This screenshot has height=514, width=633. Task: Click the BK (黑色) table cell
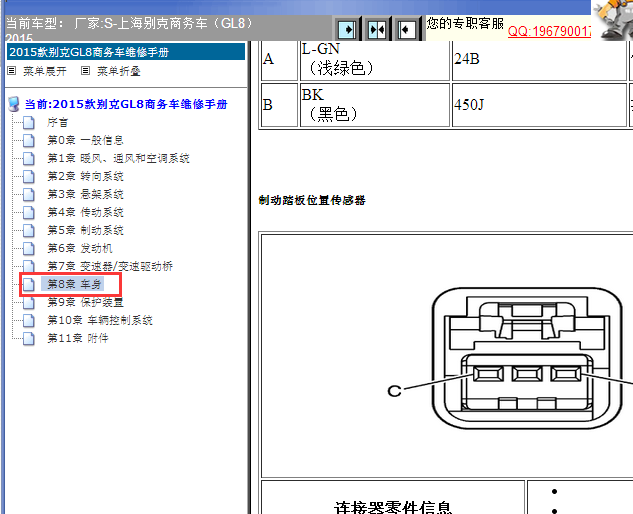coord(375,105)
